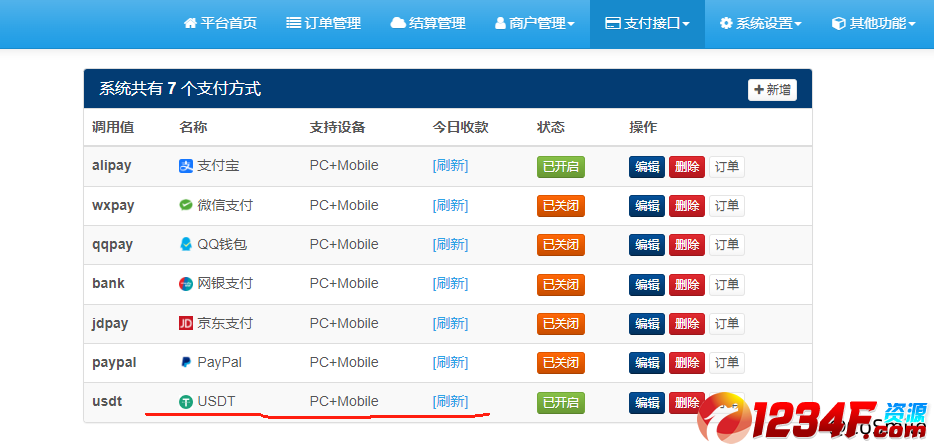
Task: Refresh today's income for wxpay
Action: pos(450,205)
